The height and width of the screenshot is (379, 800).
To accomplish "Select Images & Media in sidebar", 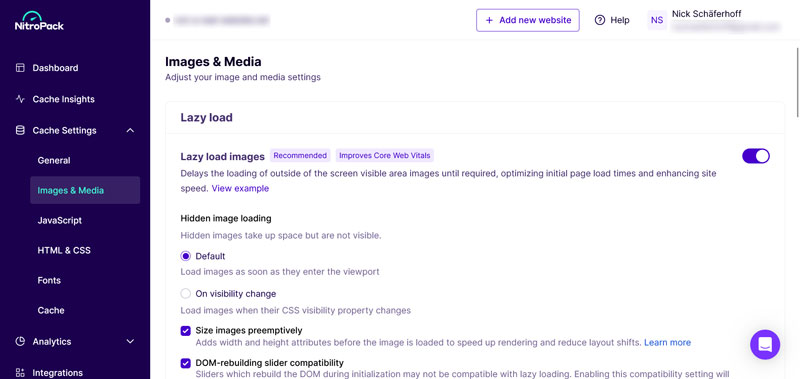I will tap(85, 190).
